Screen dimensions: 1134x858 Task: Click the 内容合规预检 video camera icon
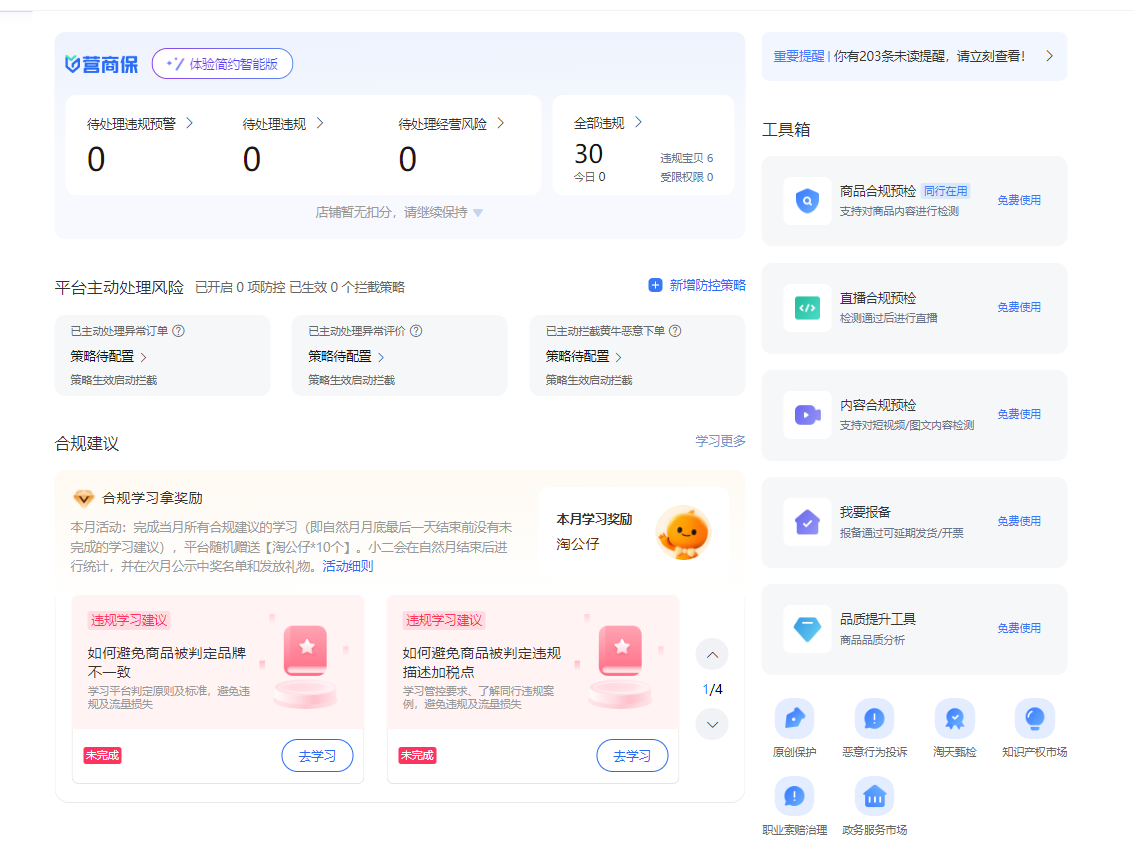point(807,415)
